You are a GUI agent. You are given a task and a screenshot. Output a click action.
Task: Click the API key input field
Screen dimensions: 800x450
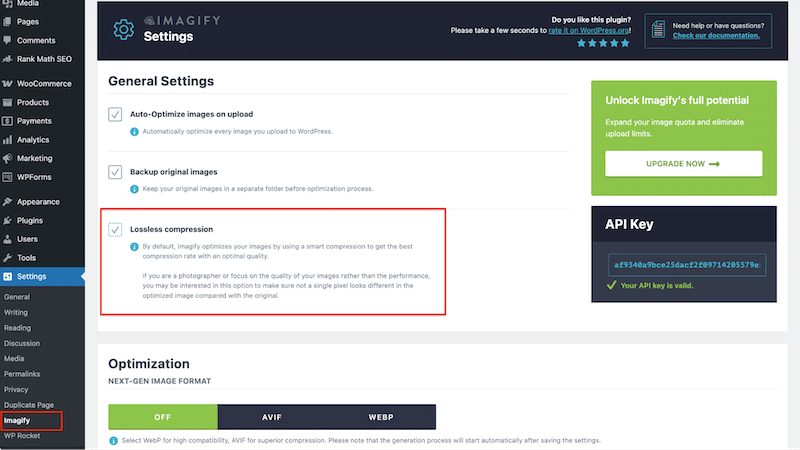(x=687, y=265)
